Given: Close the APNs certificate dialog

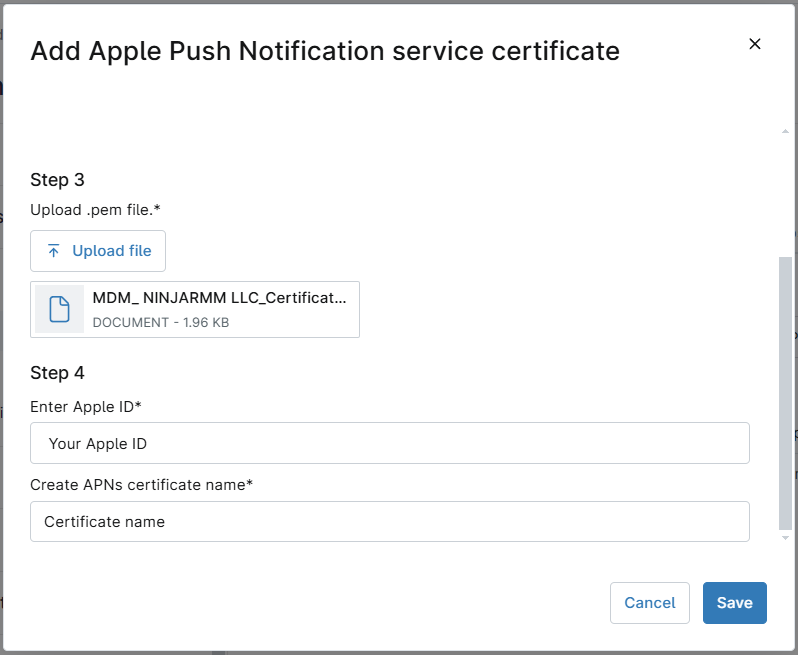Looking at the screenshot, I should coord(755,43).
